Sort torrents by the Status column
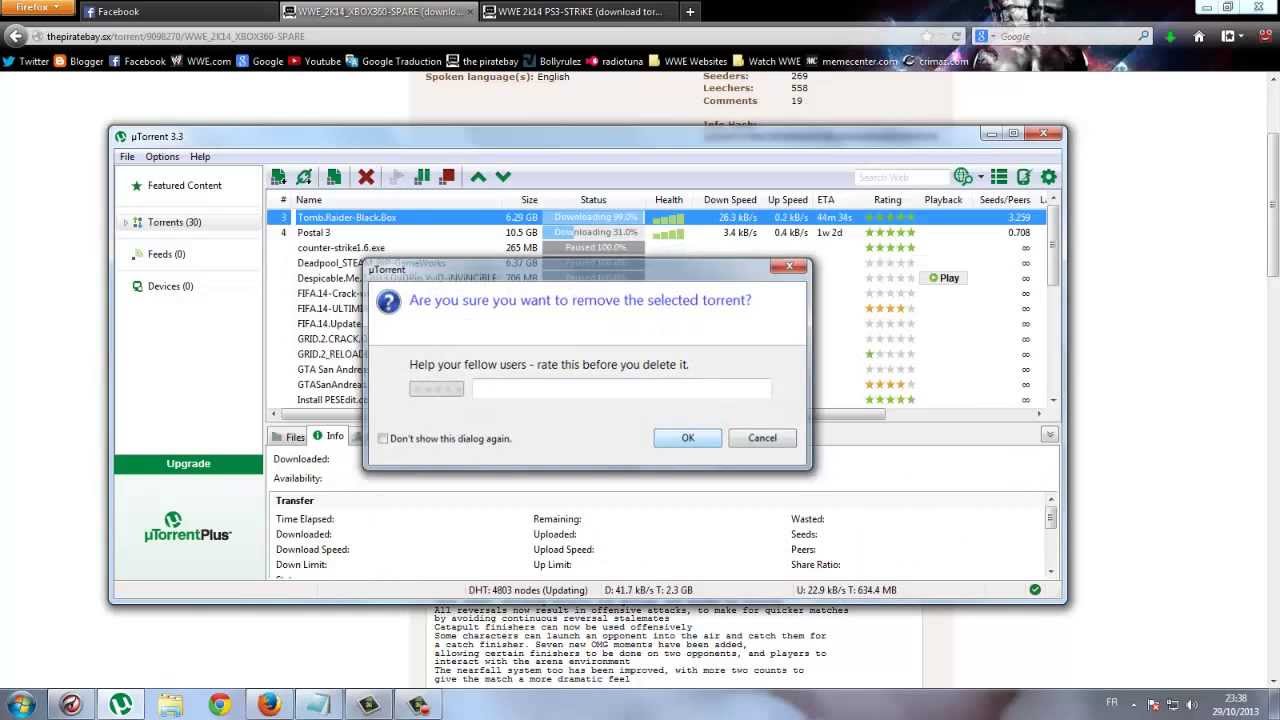1280x720 pixels. click(x=593, y=200)
